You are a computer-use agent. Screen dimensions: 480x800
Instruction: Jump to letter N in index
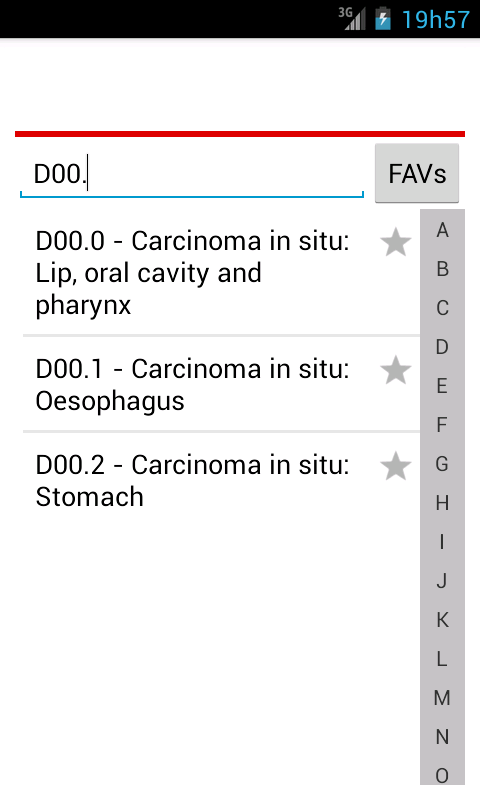click(x=442, y=737)
